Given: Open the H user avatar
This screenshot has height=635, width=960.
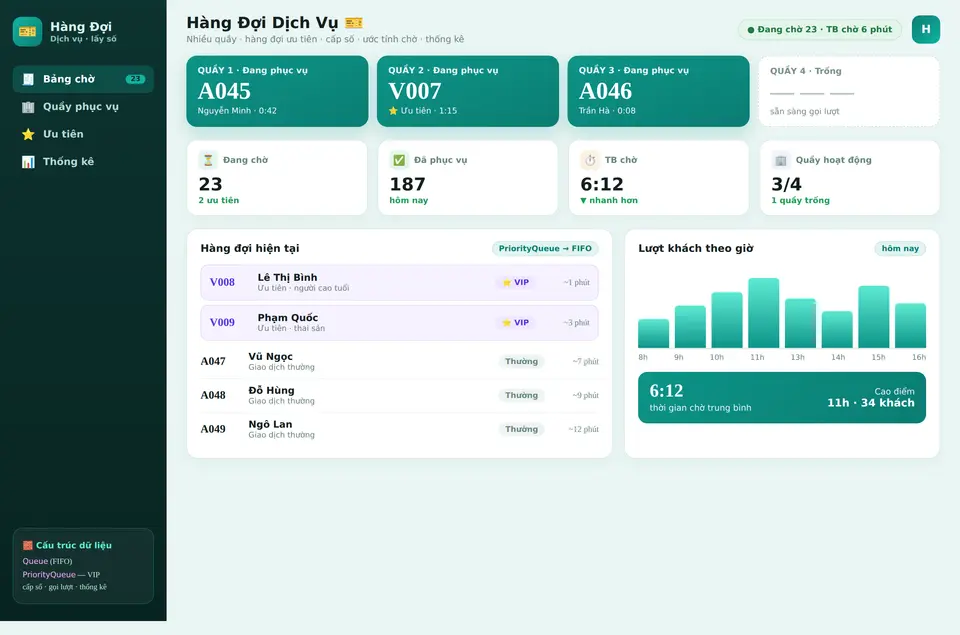Looking at the screenshot, I should tap(926, 29).
